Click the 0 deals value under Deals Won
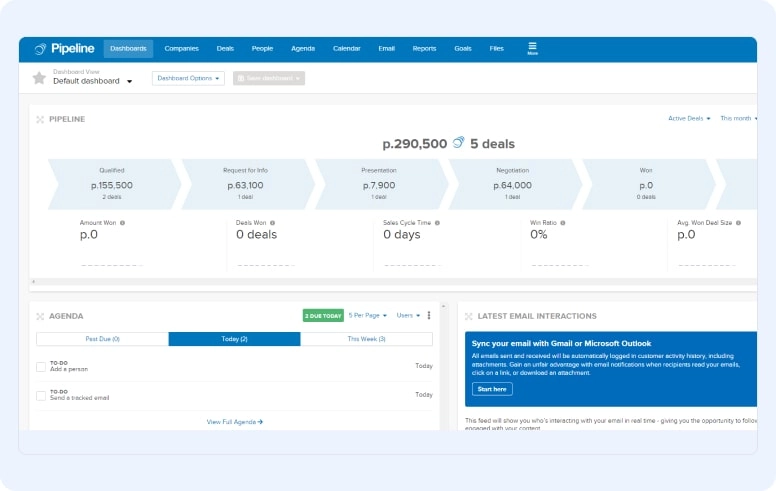Viewport: 776px width, 491px height. click(256, 235)
